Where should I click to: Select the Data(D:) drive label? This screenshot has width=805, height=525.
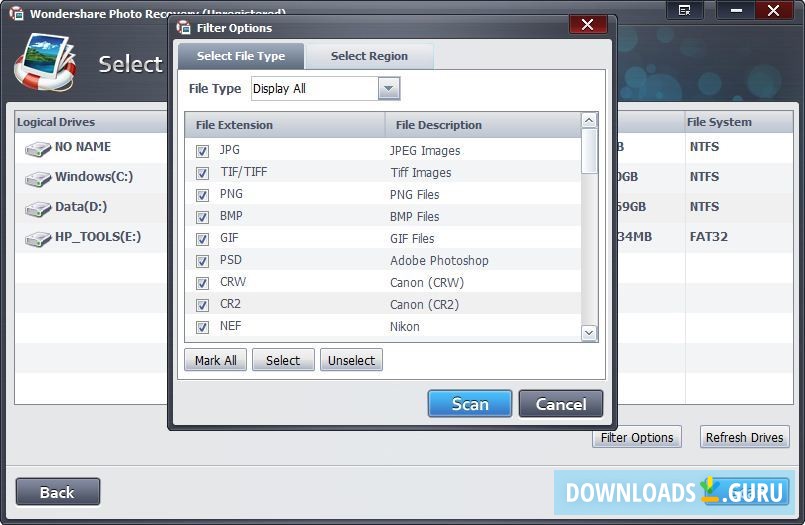(x=81, y=207)
